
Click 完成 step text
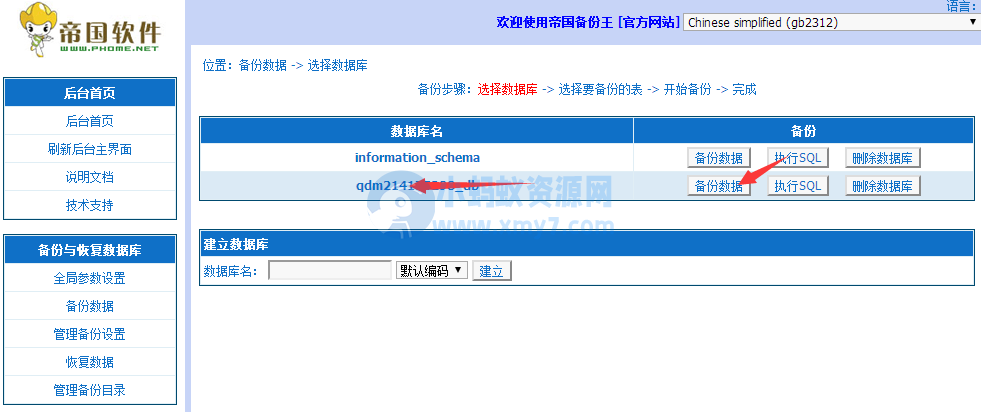click(x=745, y=89)
